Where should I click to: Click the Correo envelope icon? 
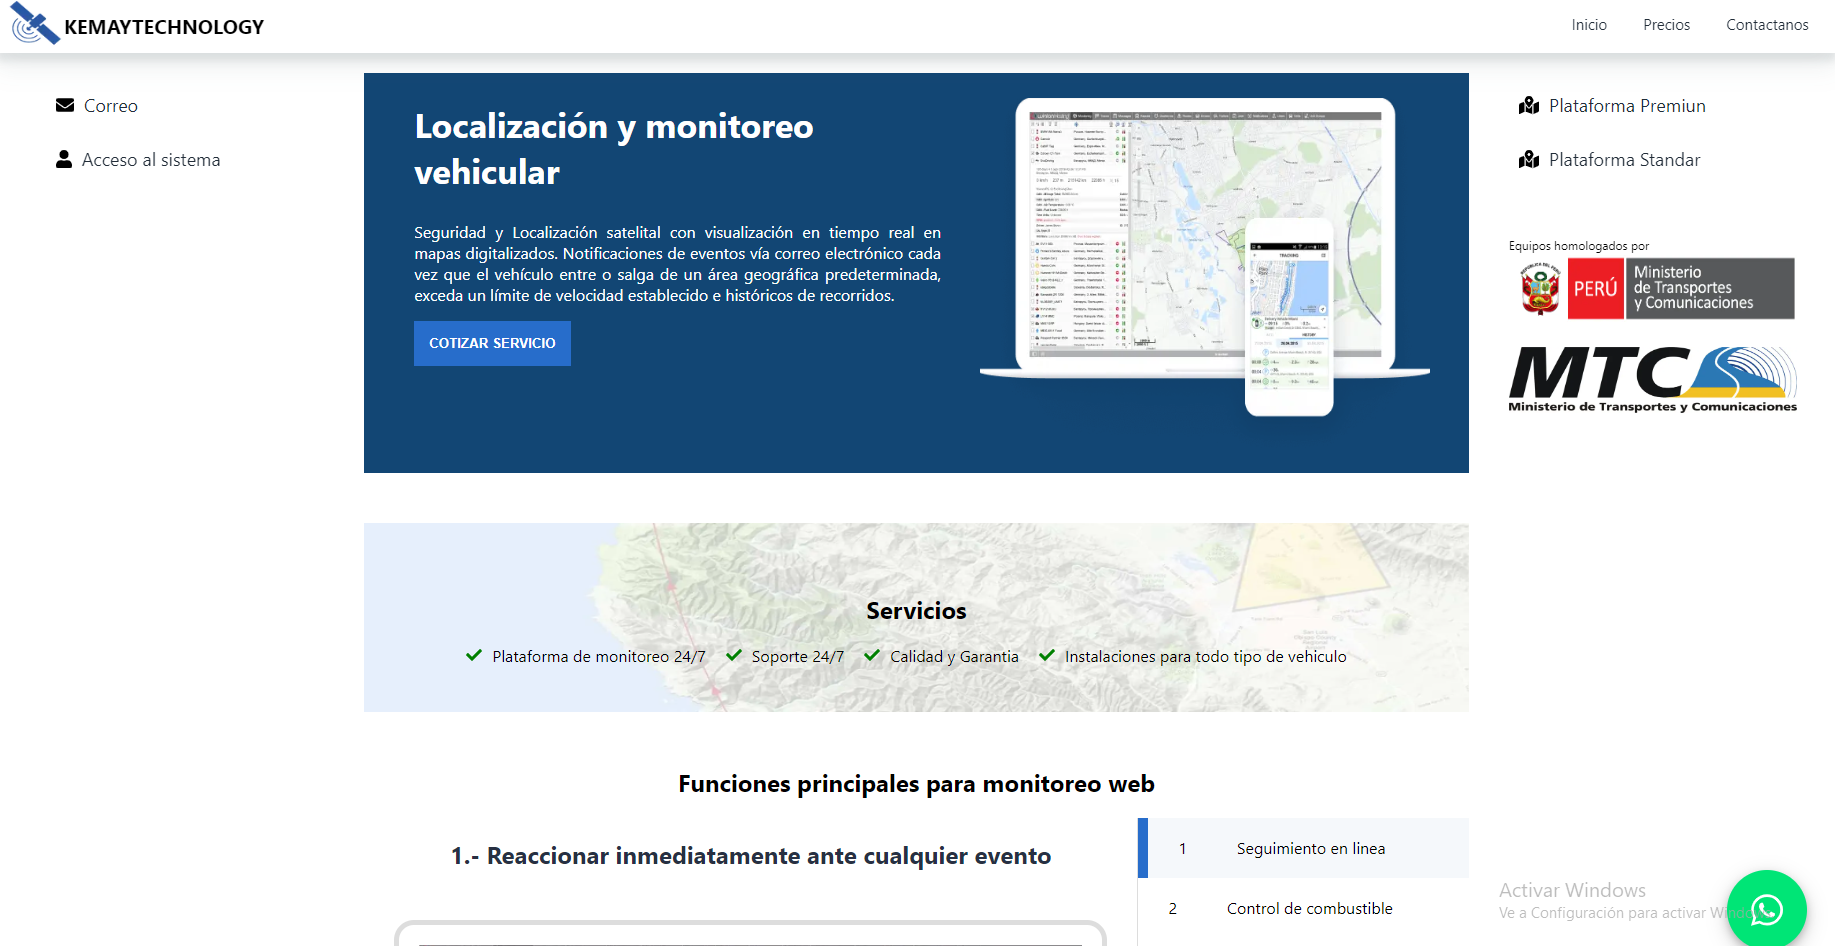tap(65, 105)
